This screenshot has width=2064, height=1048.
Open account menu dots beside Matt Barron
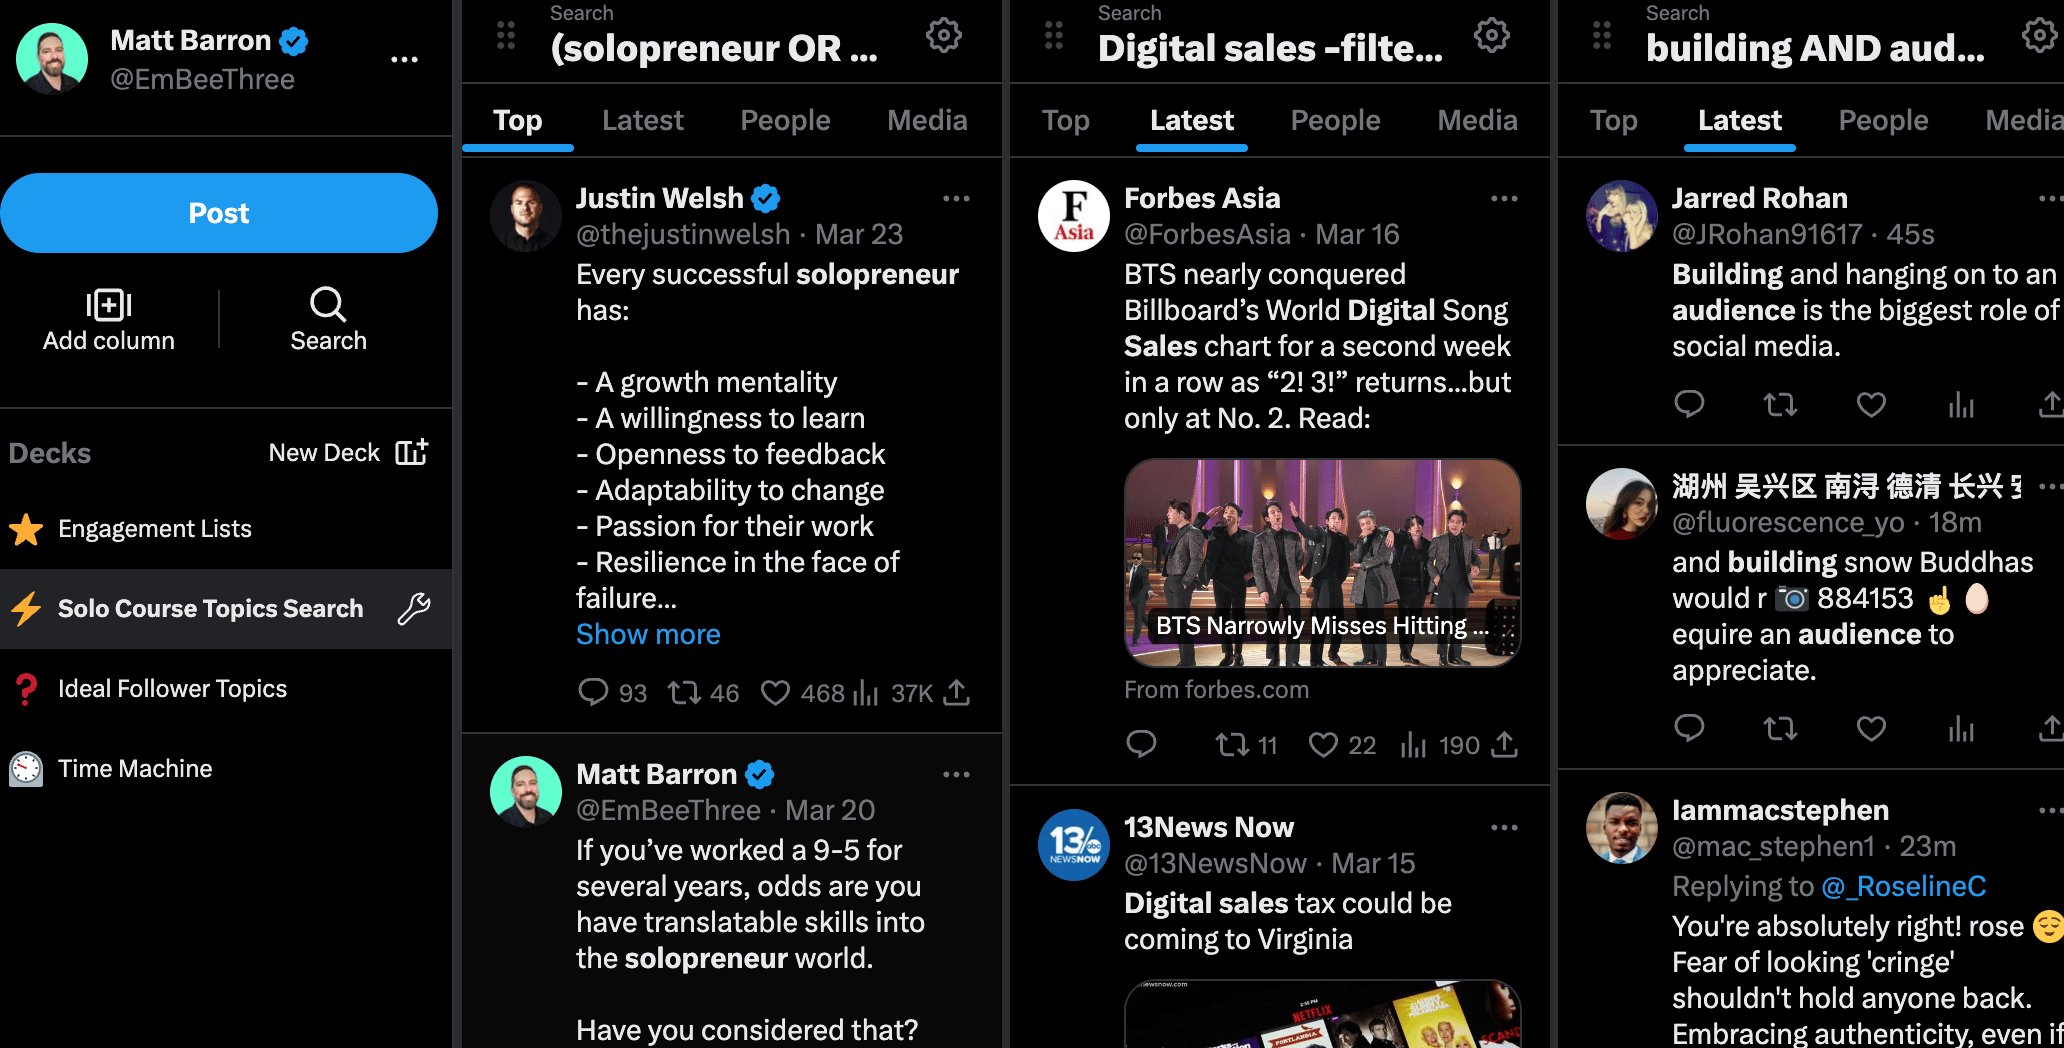pyautogui.click(x=404, y=59)
